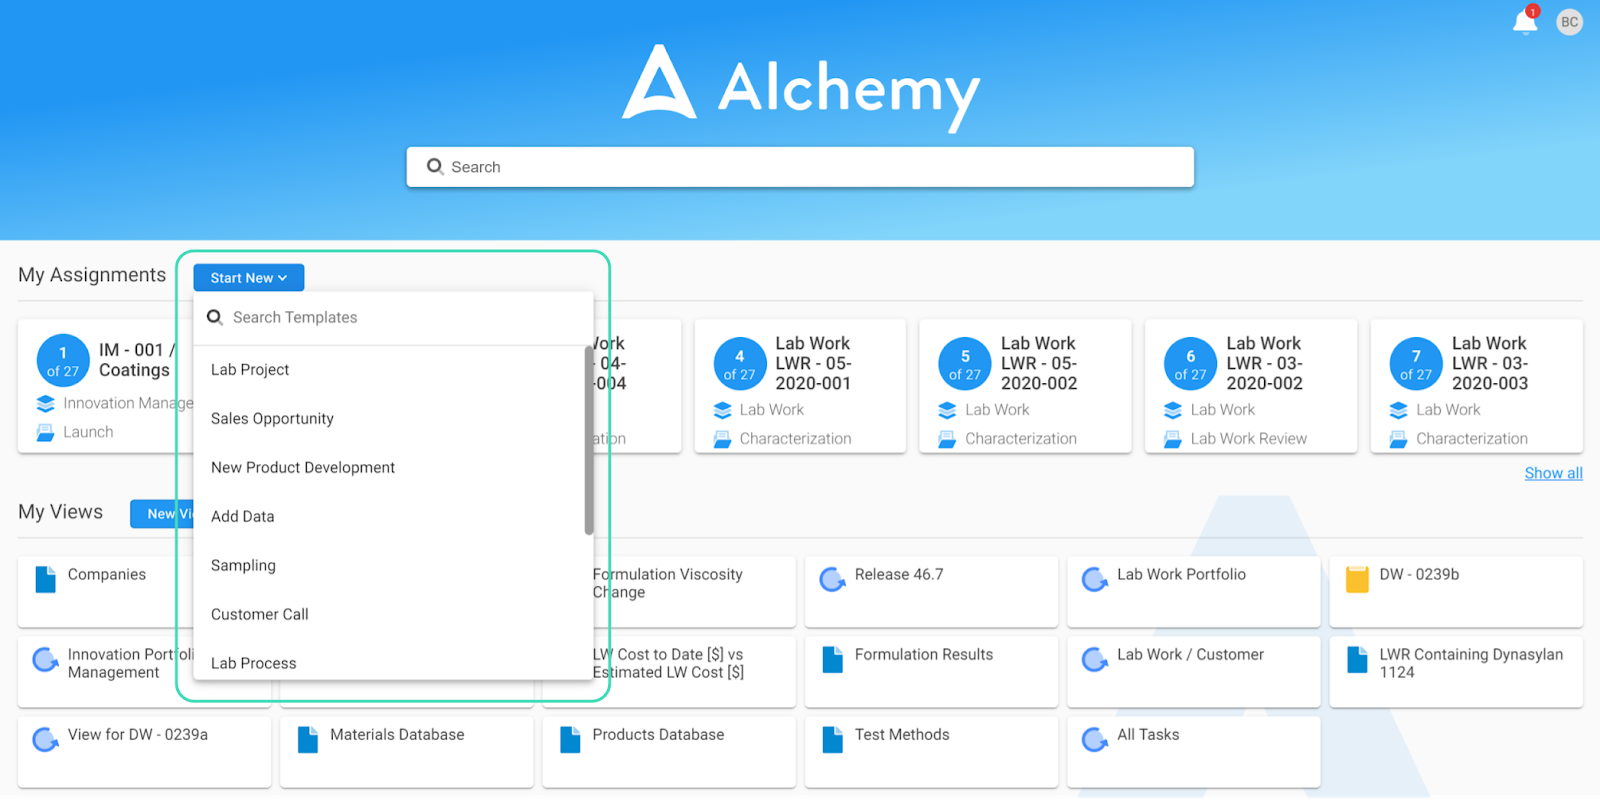Click the Release 46.7 view label
The width and height of the screenshot is (1600, 805).
pyautogui.click(x=899, y=574)
